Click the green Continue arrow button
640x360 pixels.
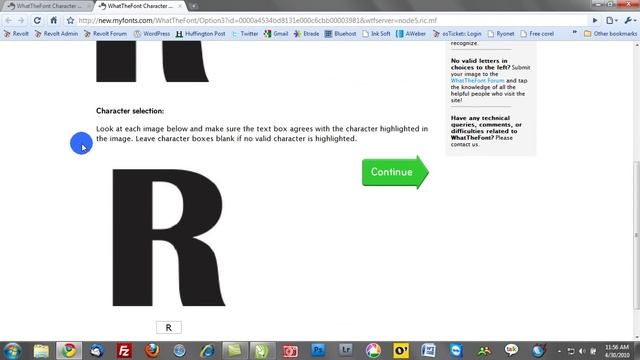click(x=395, y=172)
